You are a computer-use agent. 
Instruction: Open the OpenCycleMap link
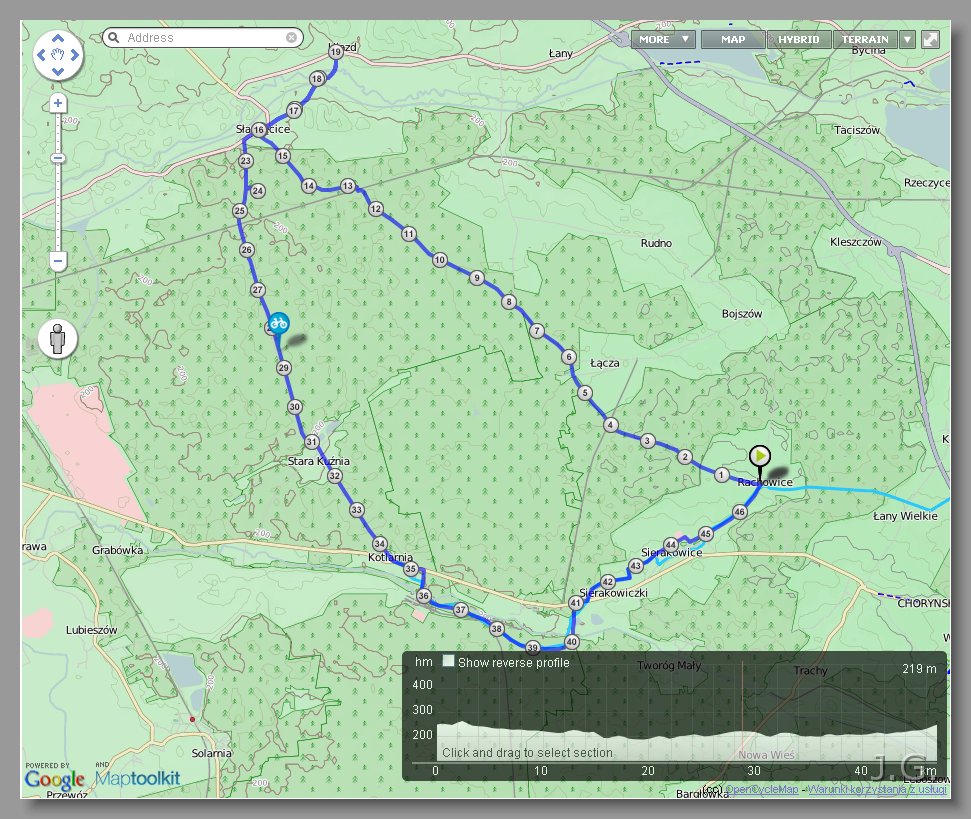point(762,789)
